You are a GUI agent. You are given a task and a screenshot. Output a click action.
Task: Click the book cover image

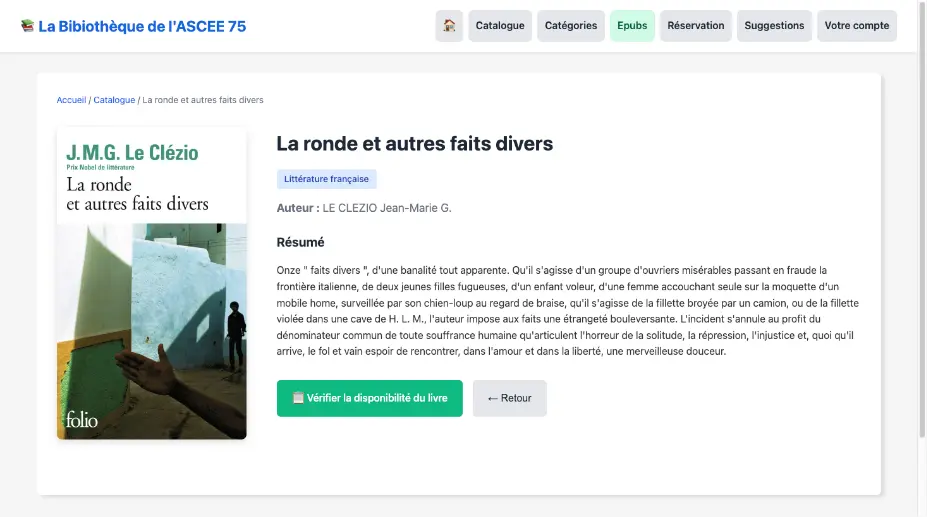click(x=151, y=283)
